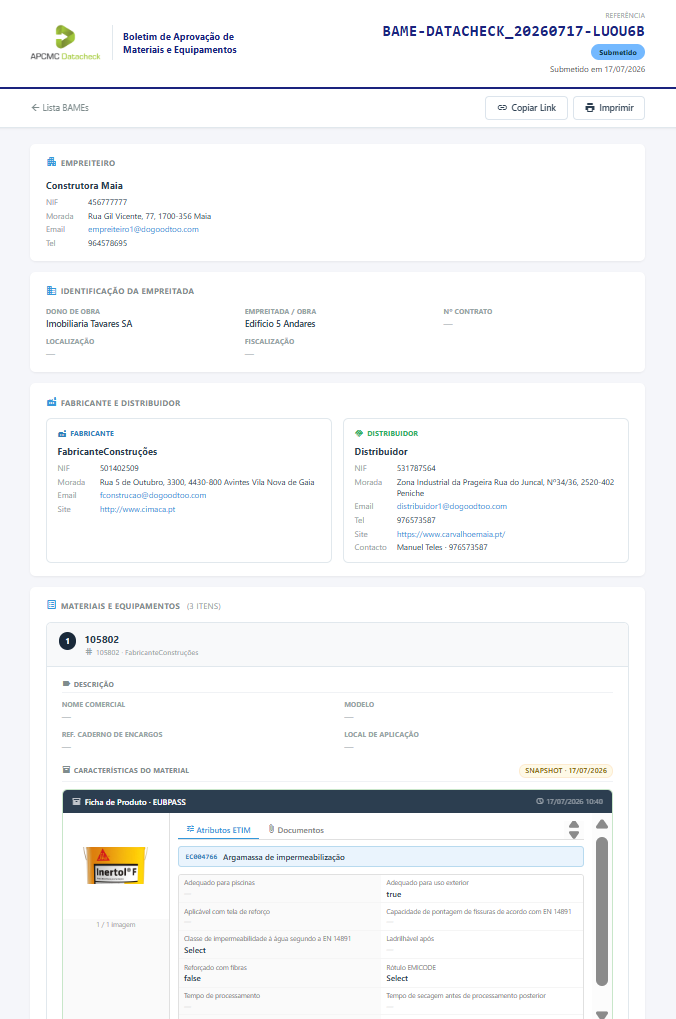Click the NIF value 456777777
The height and width of the screenshot is (1019, 676).
coord(108,202)
